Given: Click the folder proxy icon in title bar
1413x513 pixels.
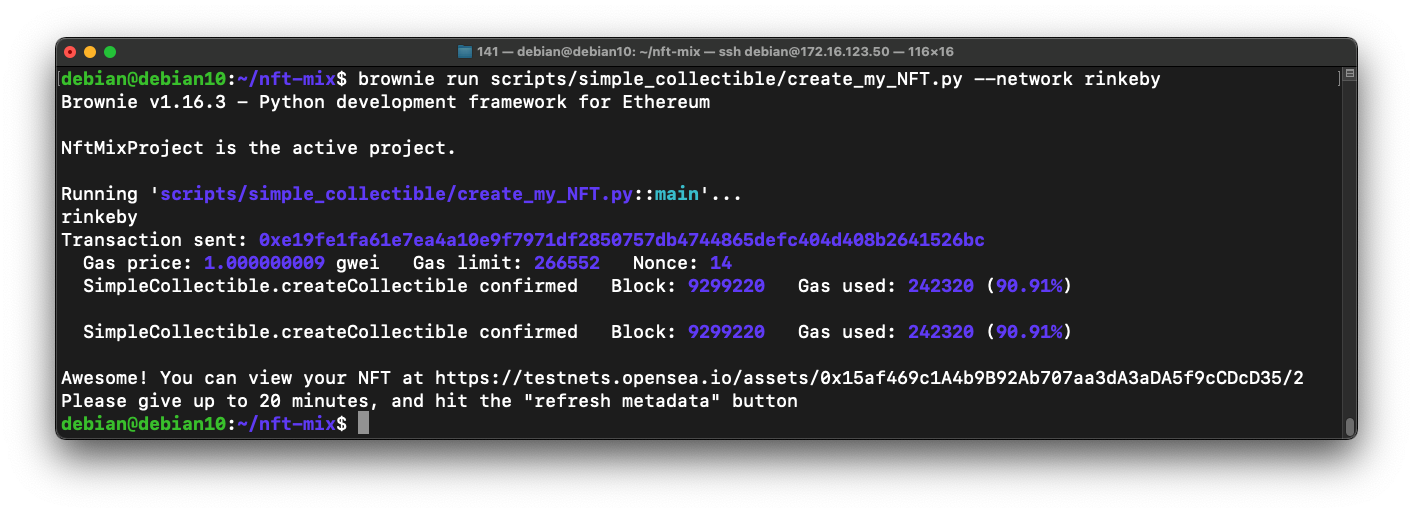Looking at the screenshot, I should pos(464,51).
